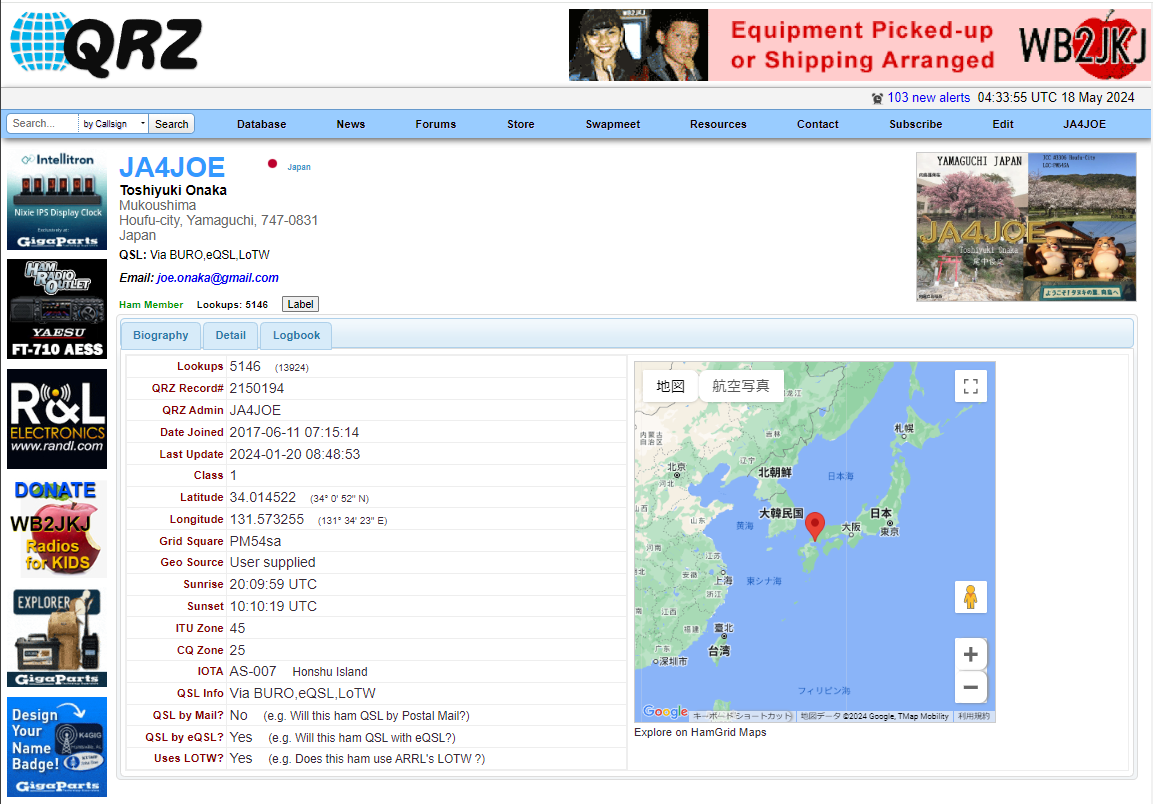The width and height of the screenshot is (1153, 804).
Task: Expand the Resources menu
Action: (x=718, y=124)
